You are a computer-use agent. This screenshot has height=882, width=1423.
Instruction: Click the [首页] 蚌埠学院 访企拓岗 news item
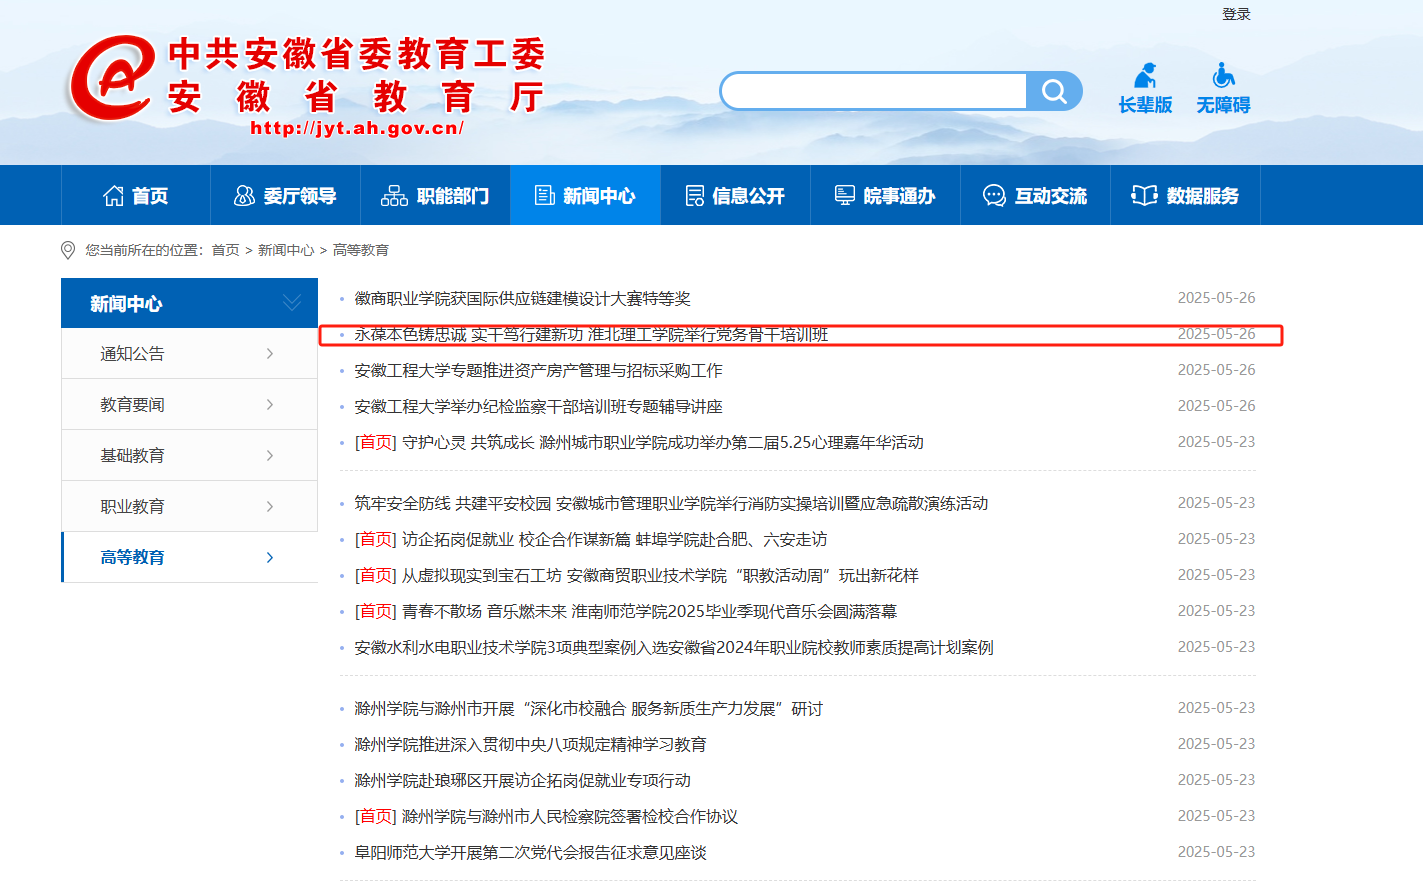[614, 540]
